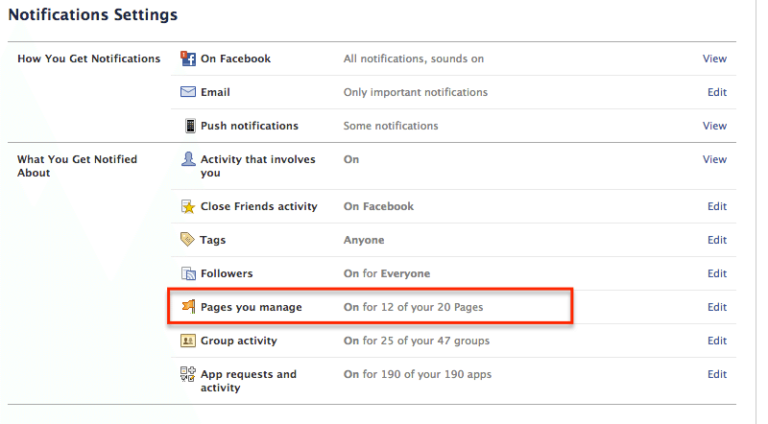
Task: Select the Followers row label
Action: coord(227,273)
